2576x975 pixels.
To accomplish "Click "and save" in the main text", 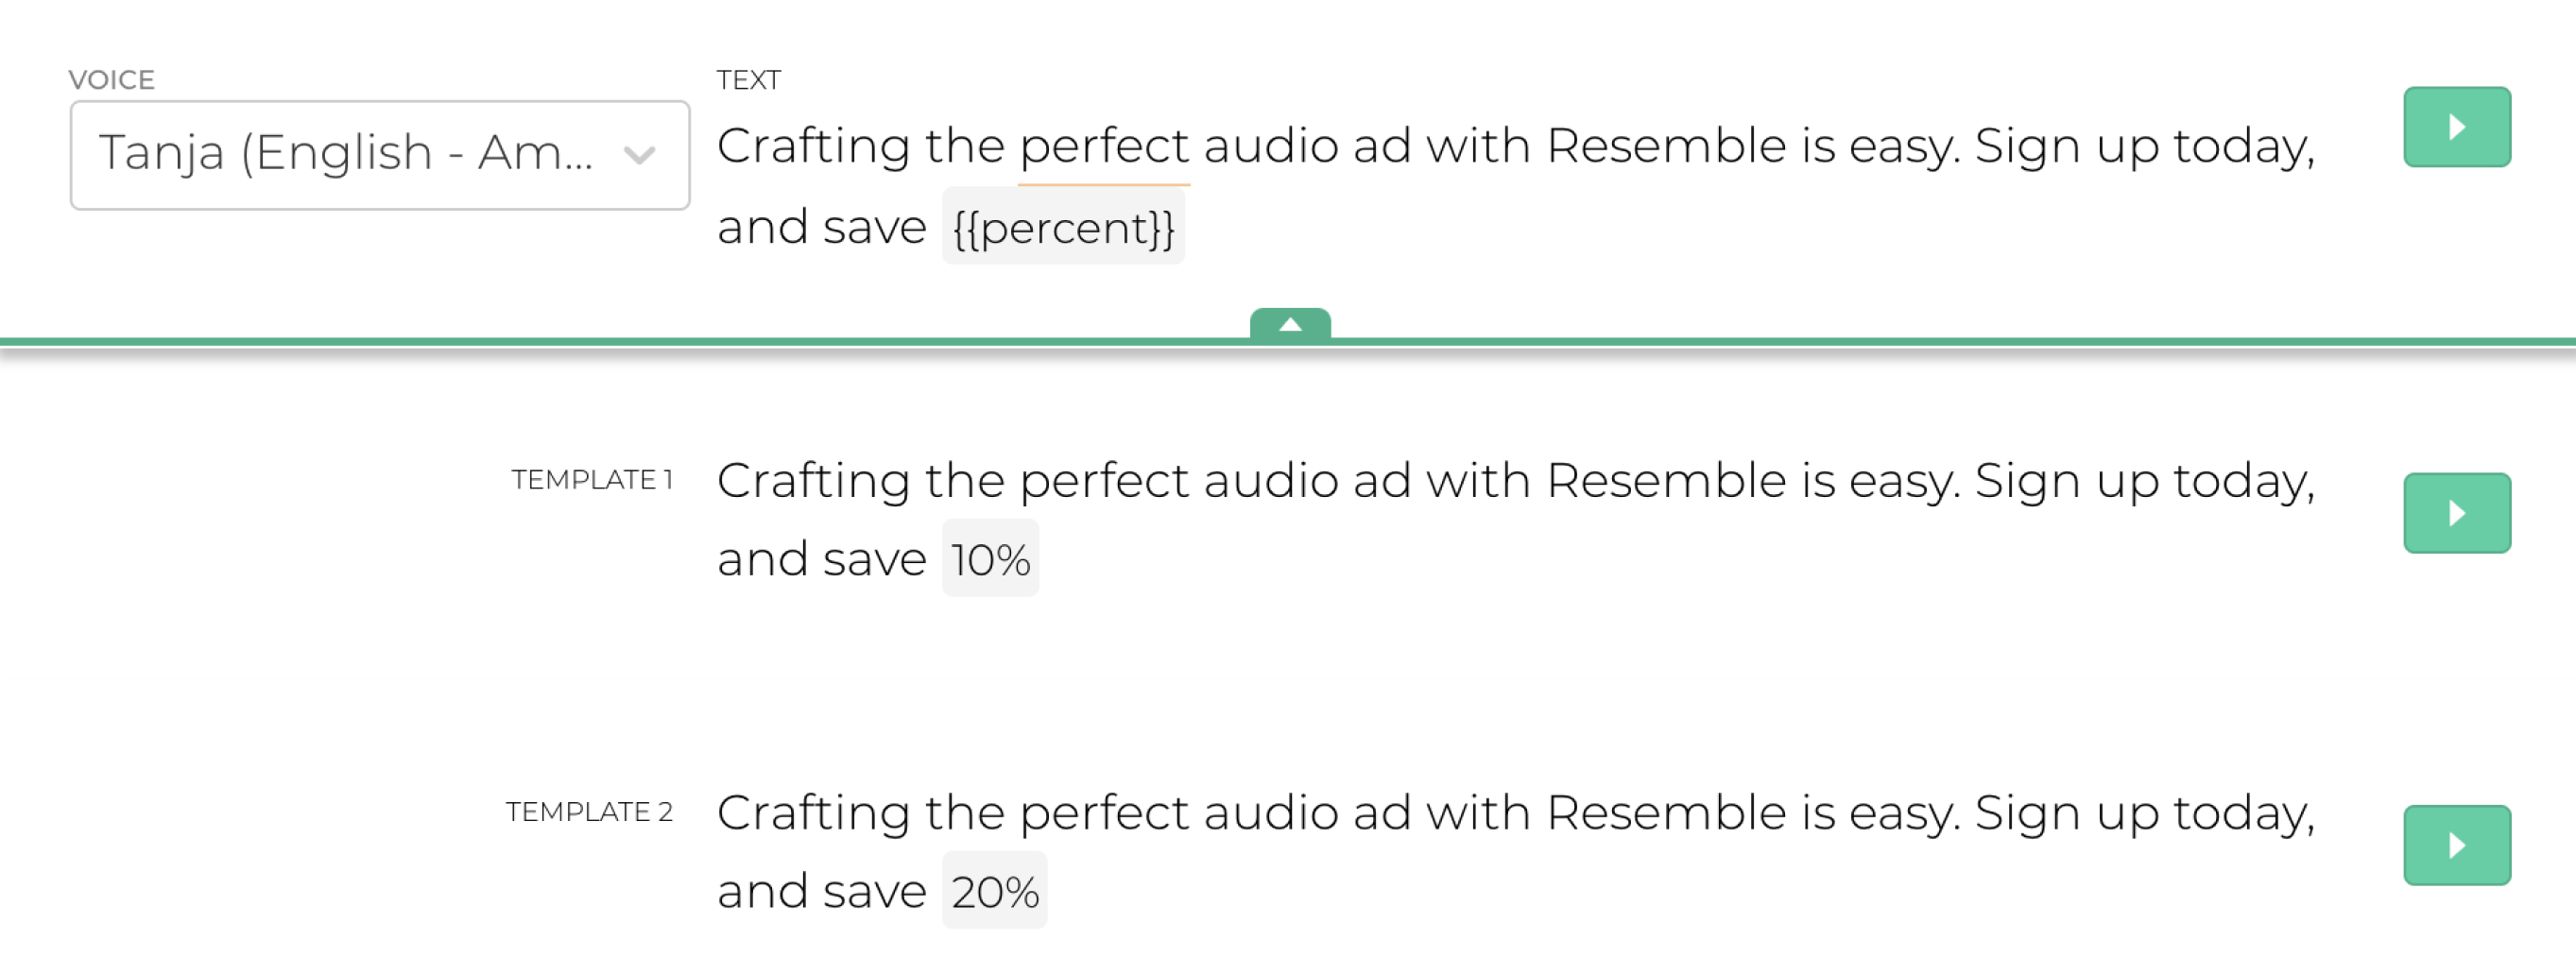I will coord(821,227).
